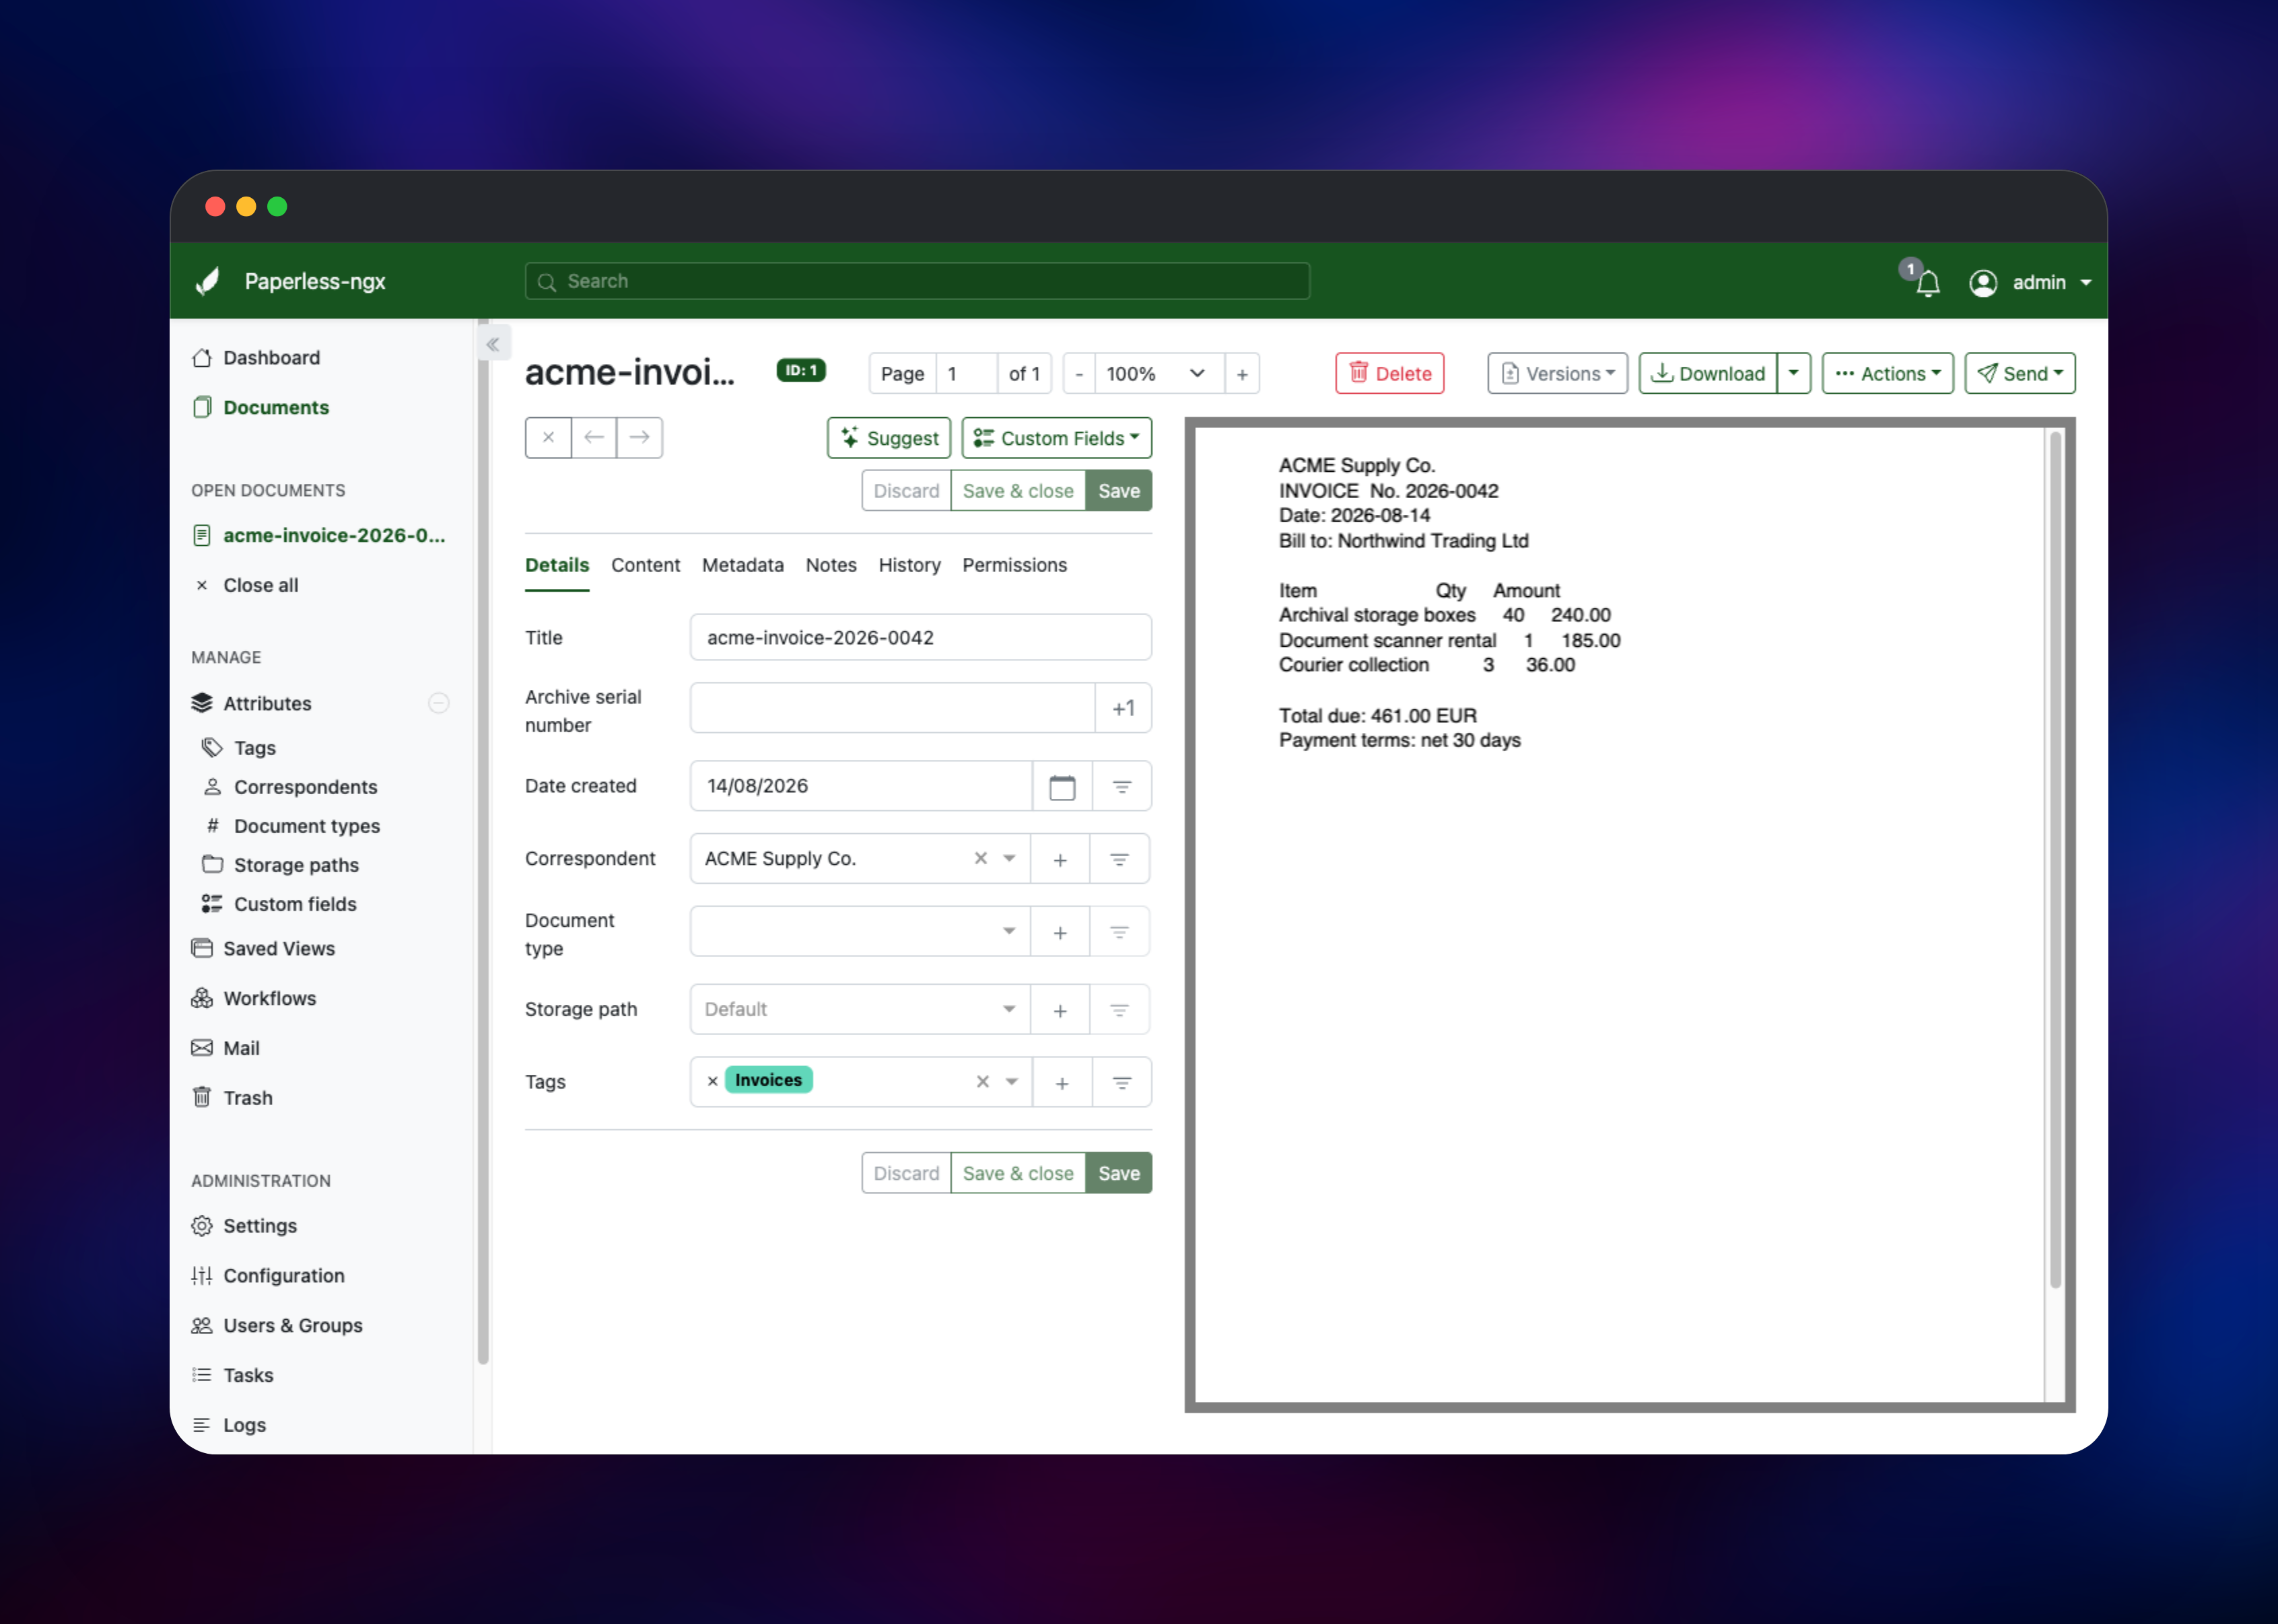The width and height of the screenshot is (2278, 1624).
Task: Switch to the History tab
Action: (x=909, y=566)
